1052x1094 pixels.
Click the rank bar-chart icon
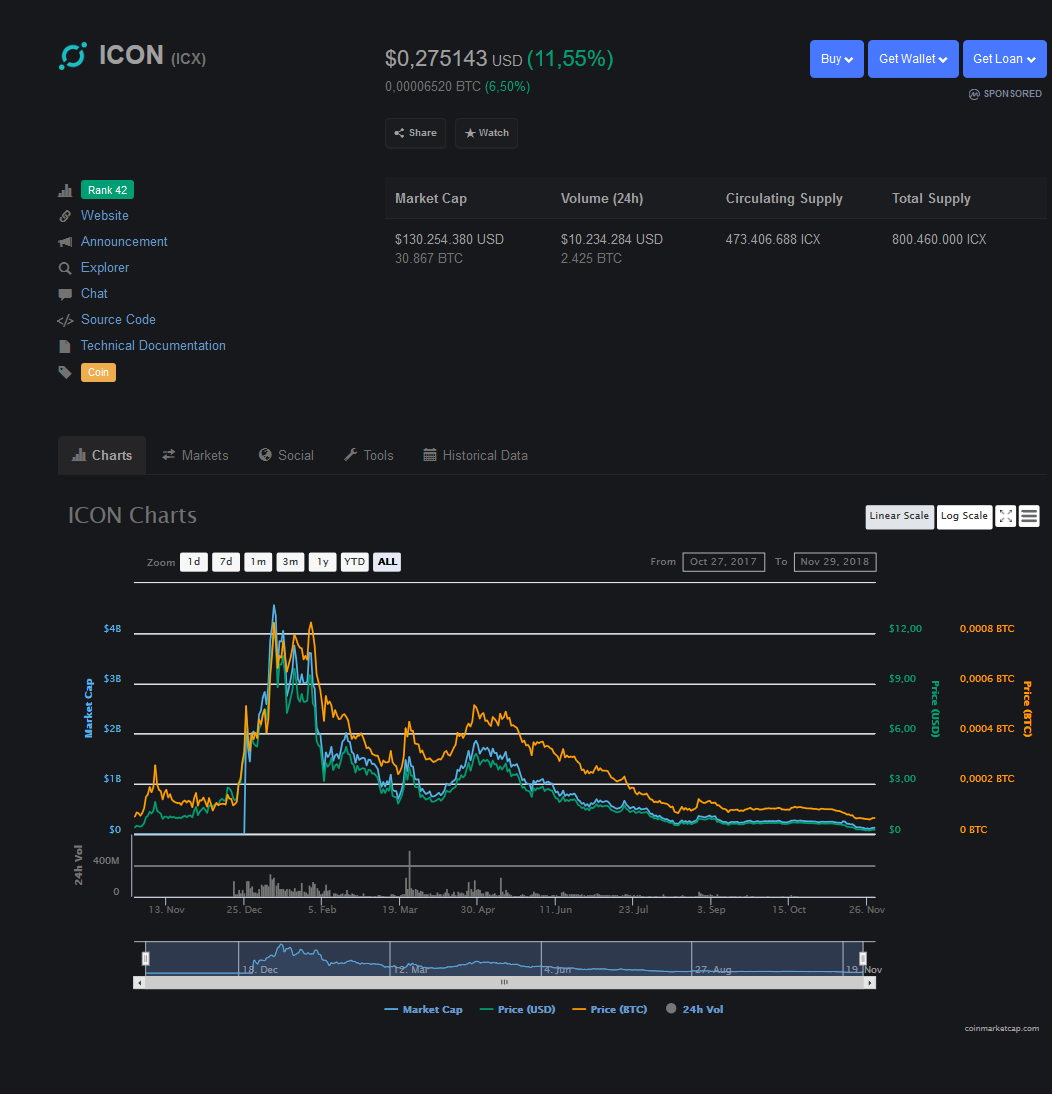65,190
